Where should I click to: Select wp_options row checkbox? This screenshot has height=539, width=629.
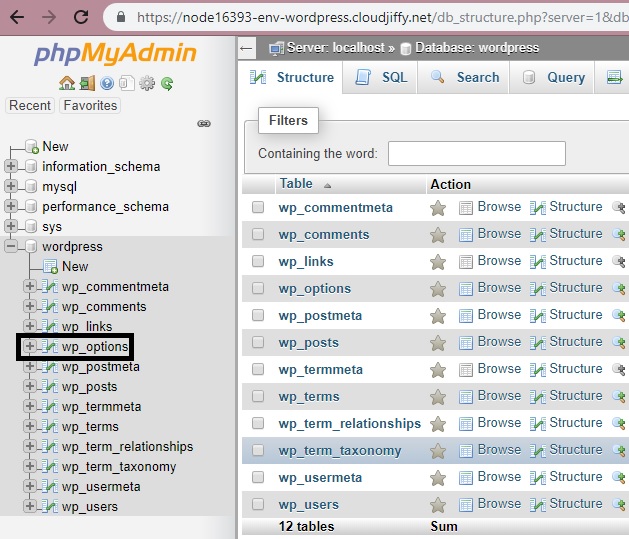tap(258, 288)
